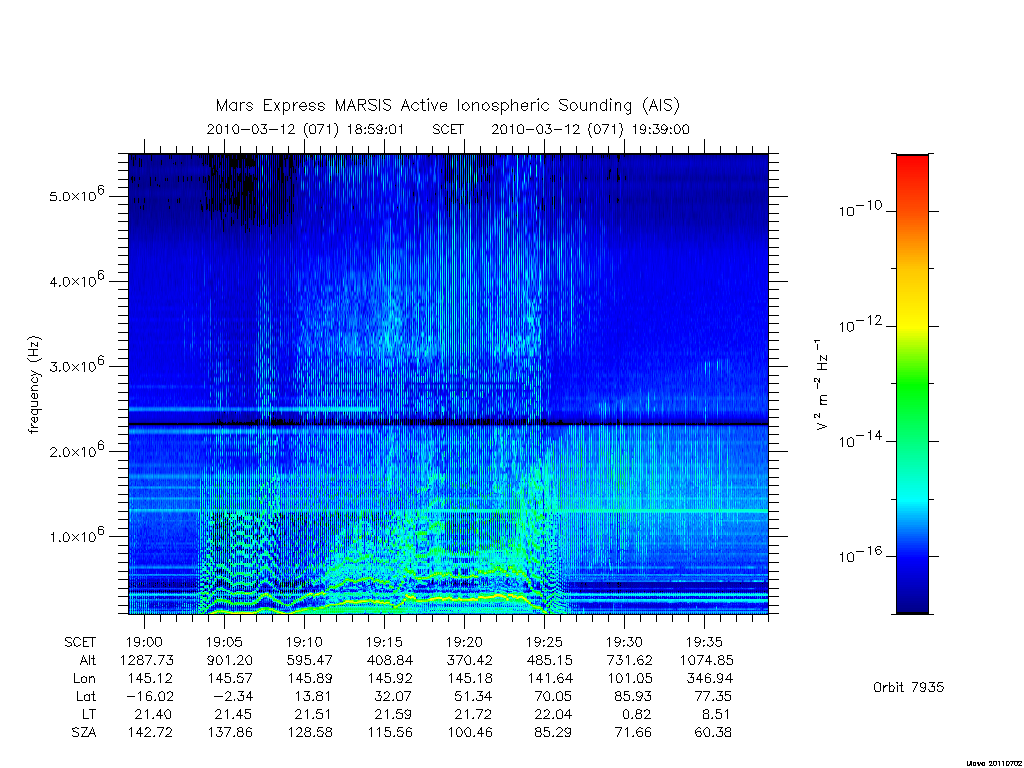The height and width of the screenshot is (768, 1024).
Task: Click SCET time 19:00
Action: (144, 643)
